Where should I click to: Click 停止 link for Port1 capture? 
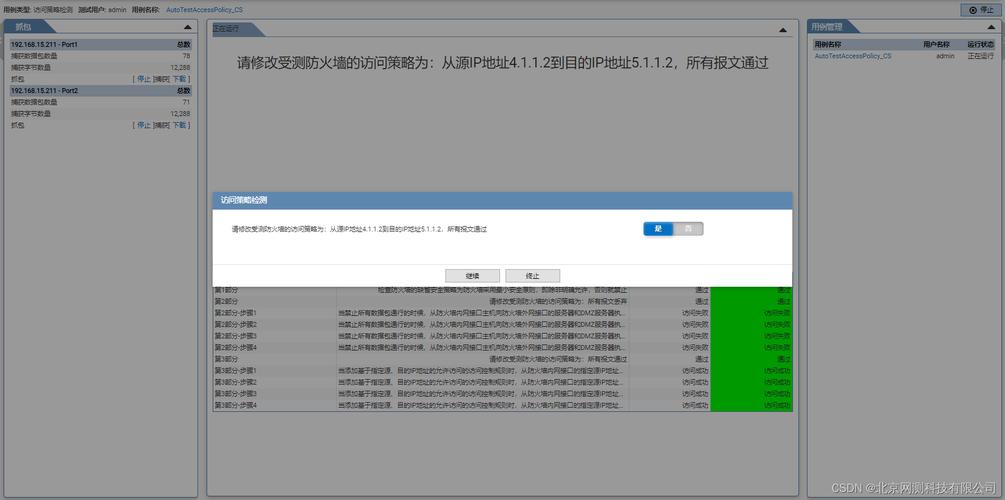[x=144, y=79]
